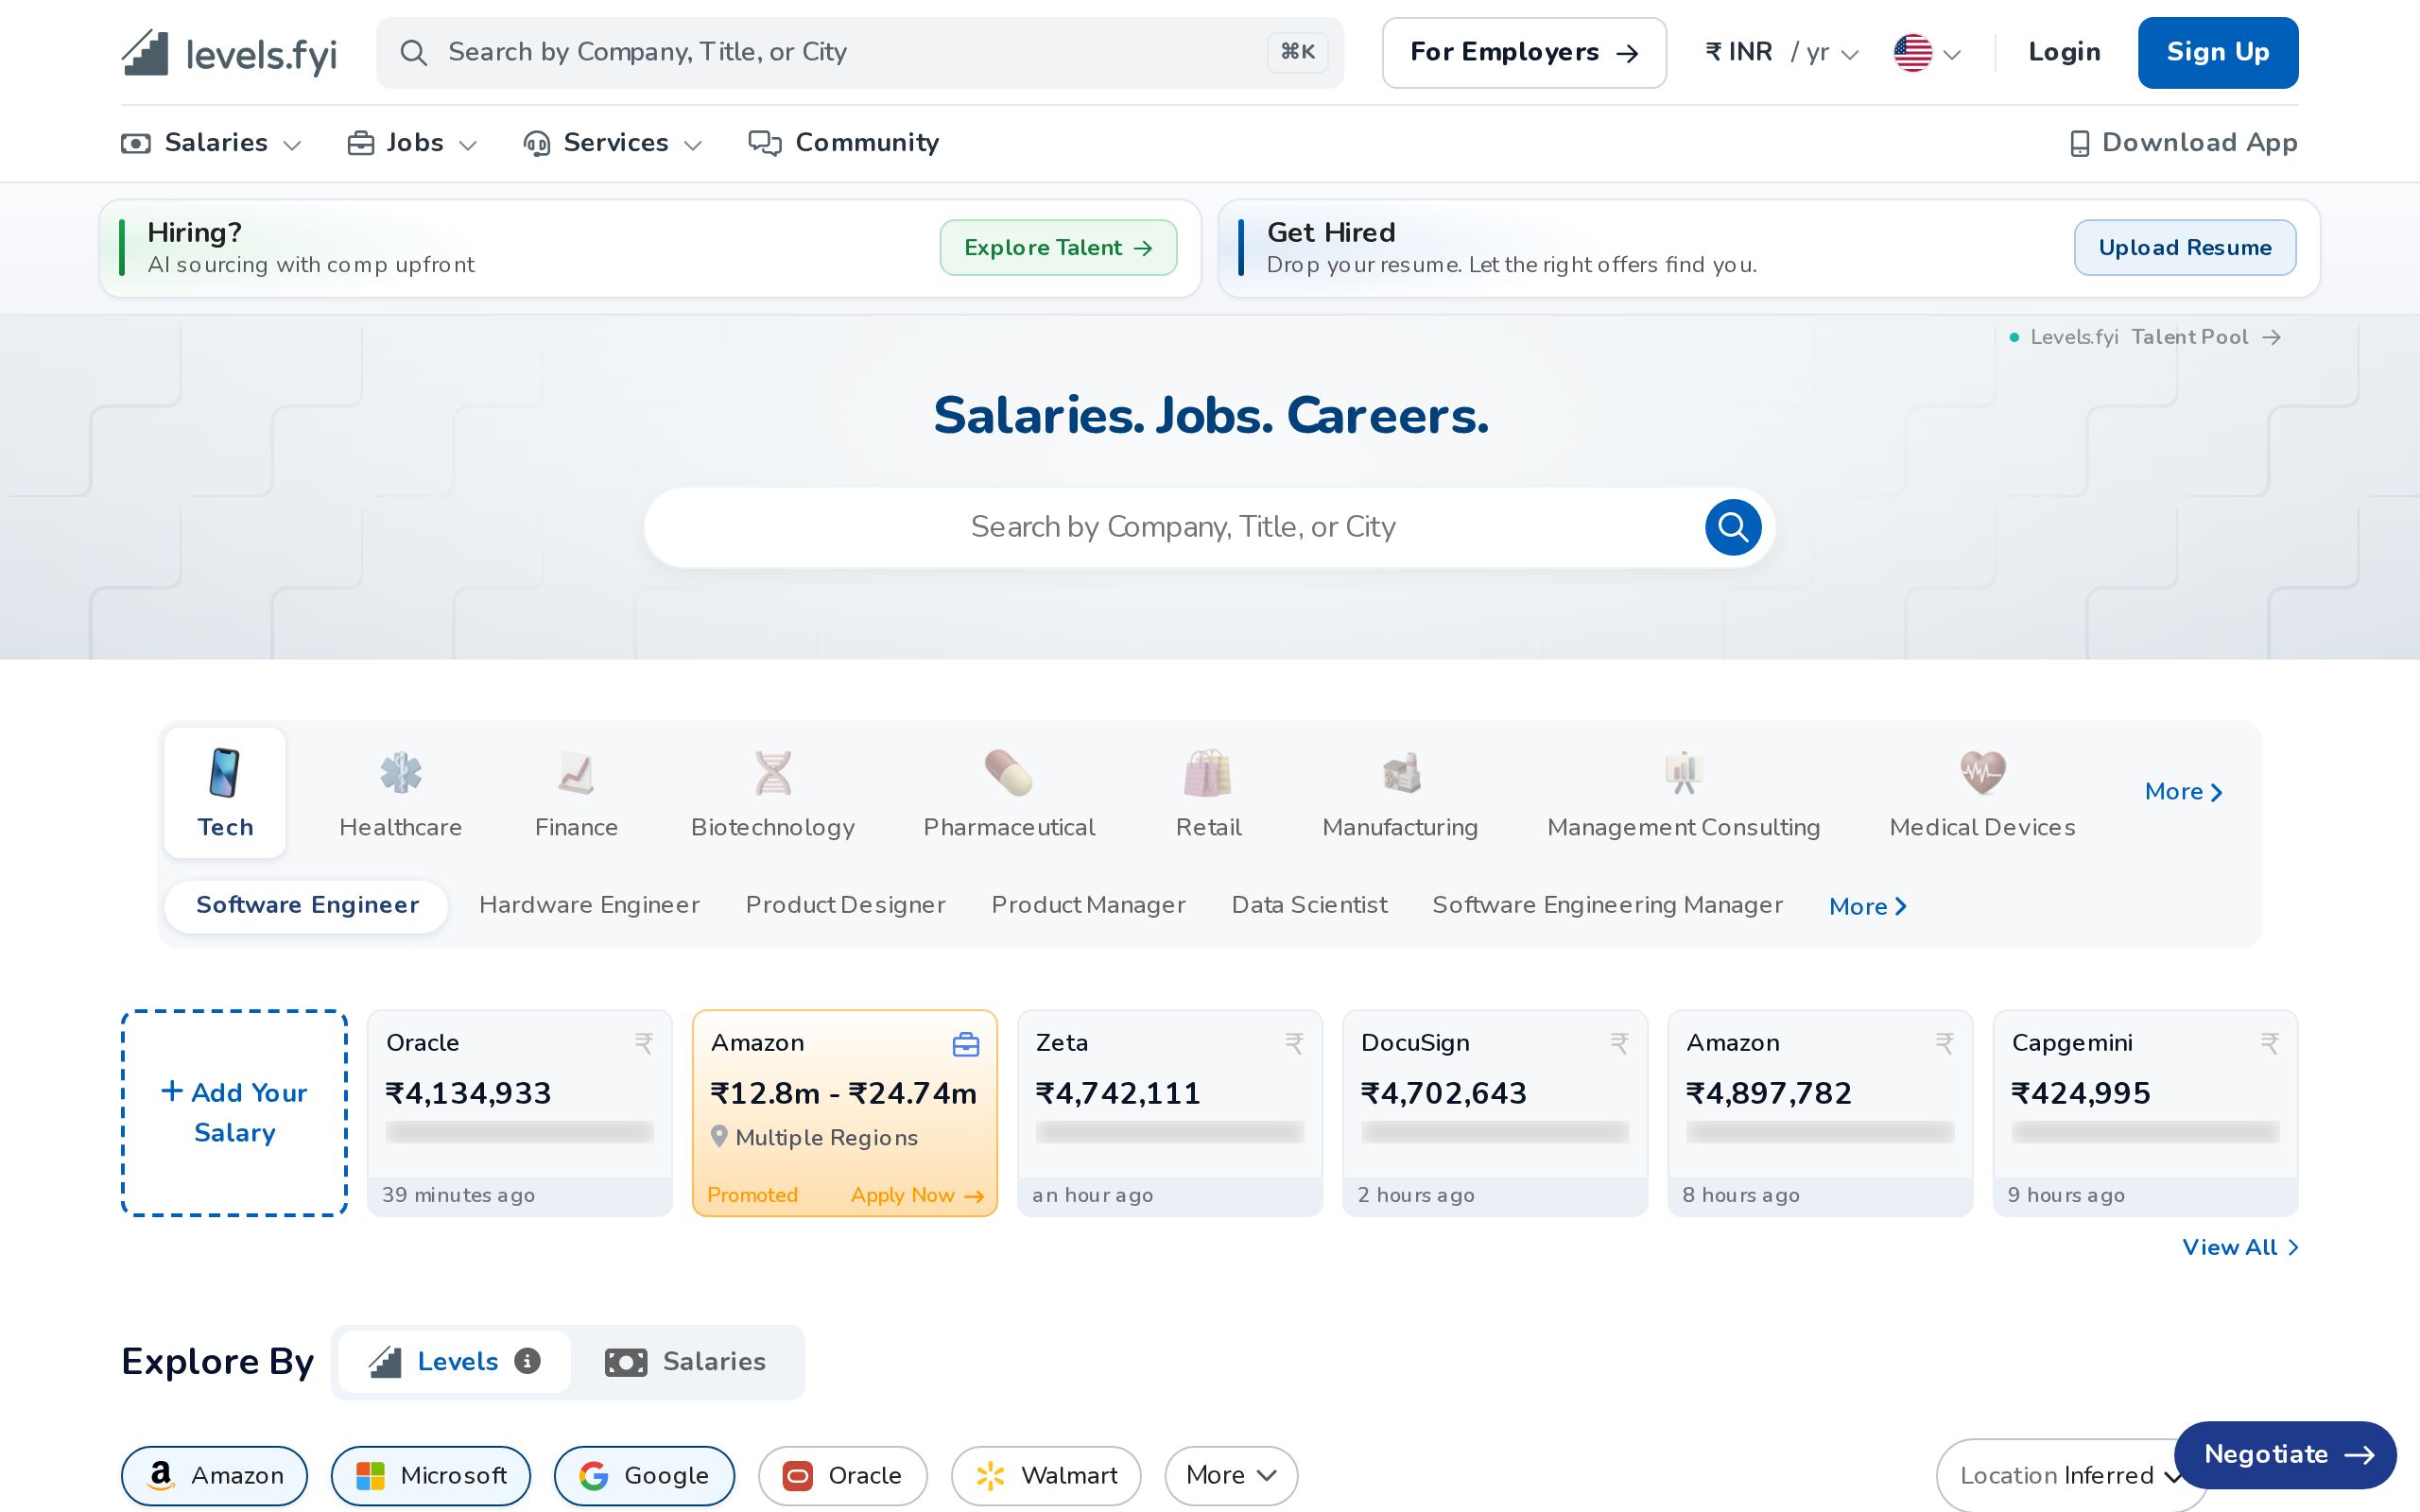Select the Manufacturing industry icon
Screen dimensions: 2420x1512
pyautogui.click(x=1400, y=772)
